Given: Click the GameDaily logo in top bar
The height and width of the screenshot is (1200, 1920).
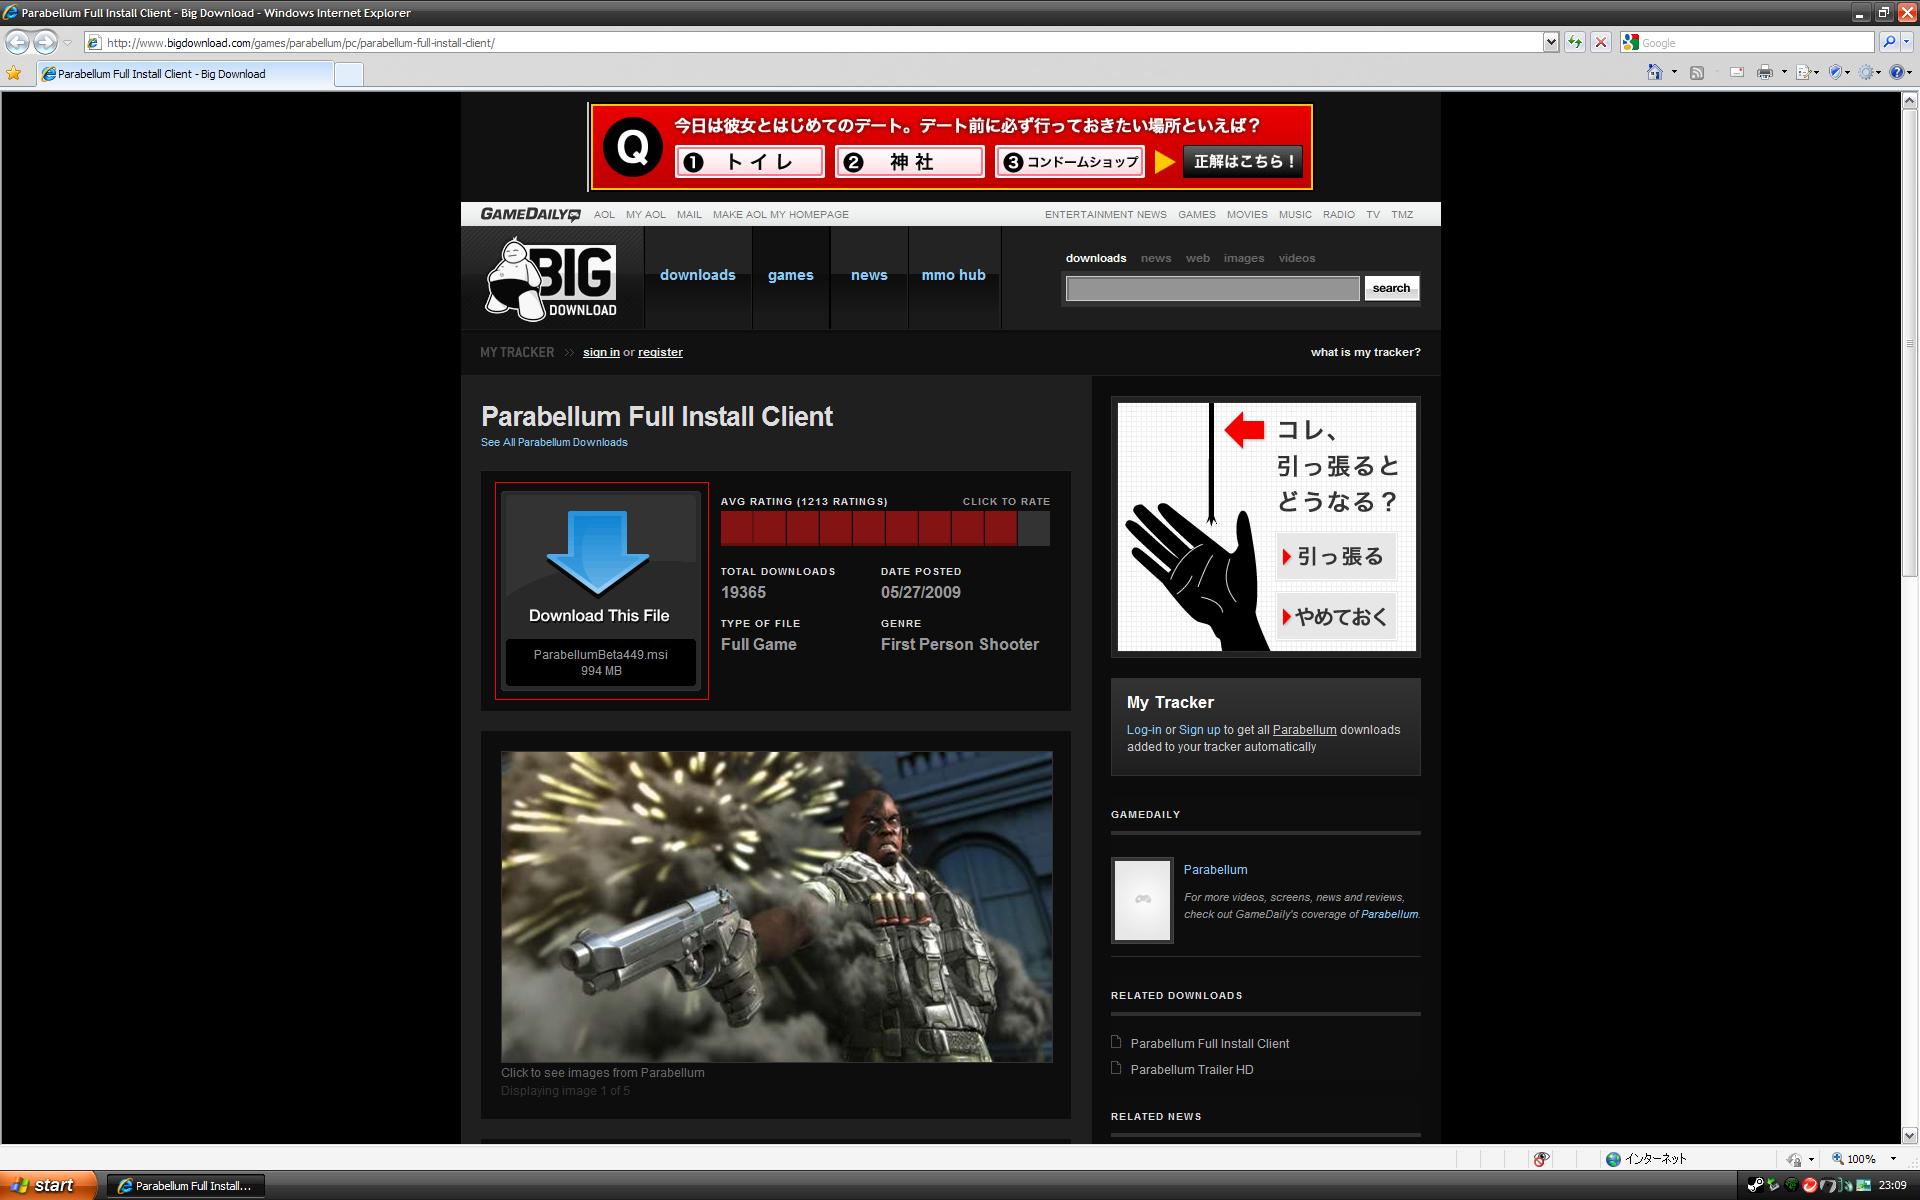Looking at the screenshot, I should click(530, 214).
